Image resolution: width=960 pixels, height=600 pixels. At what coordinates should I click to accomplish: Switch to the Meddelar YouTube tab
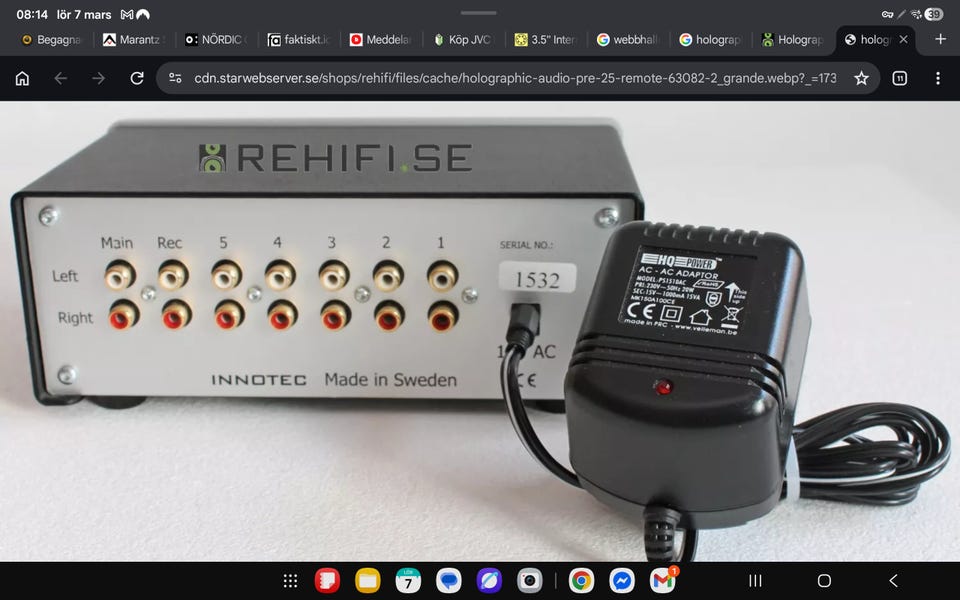[x=381, y=40]
